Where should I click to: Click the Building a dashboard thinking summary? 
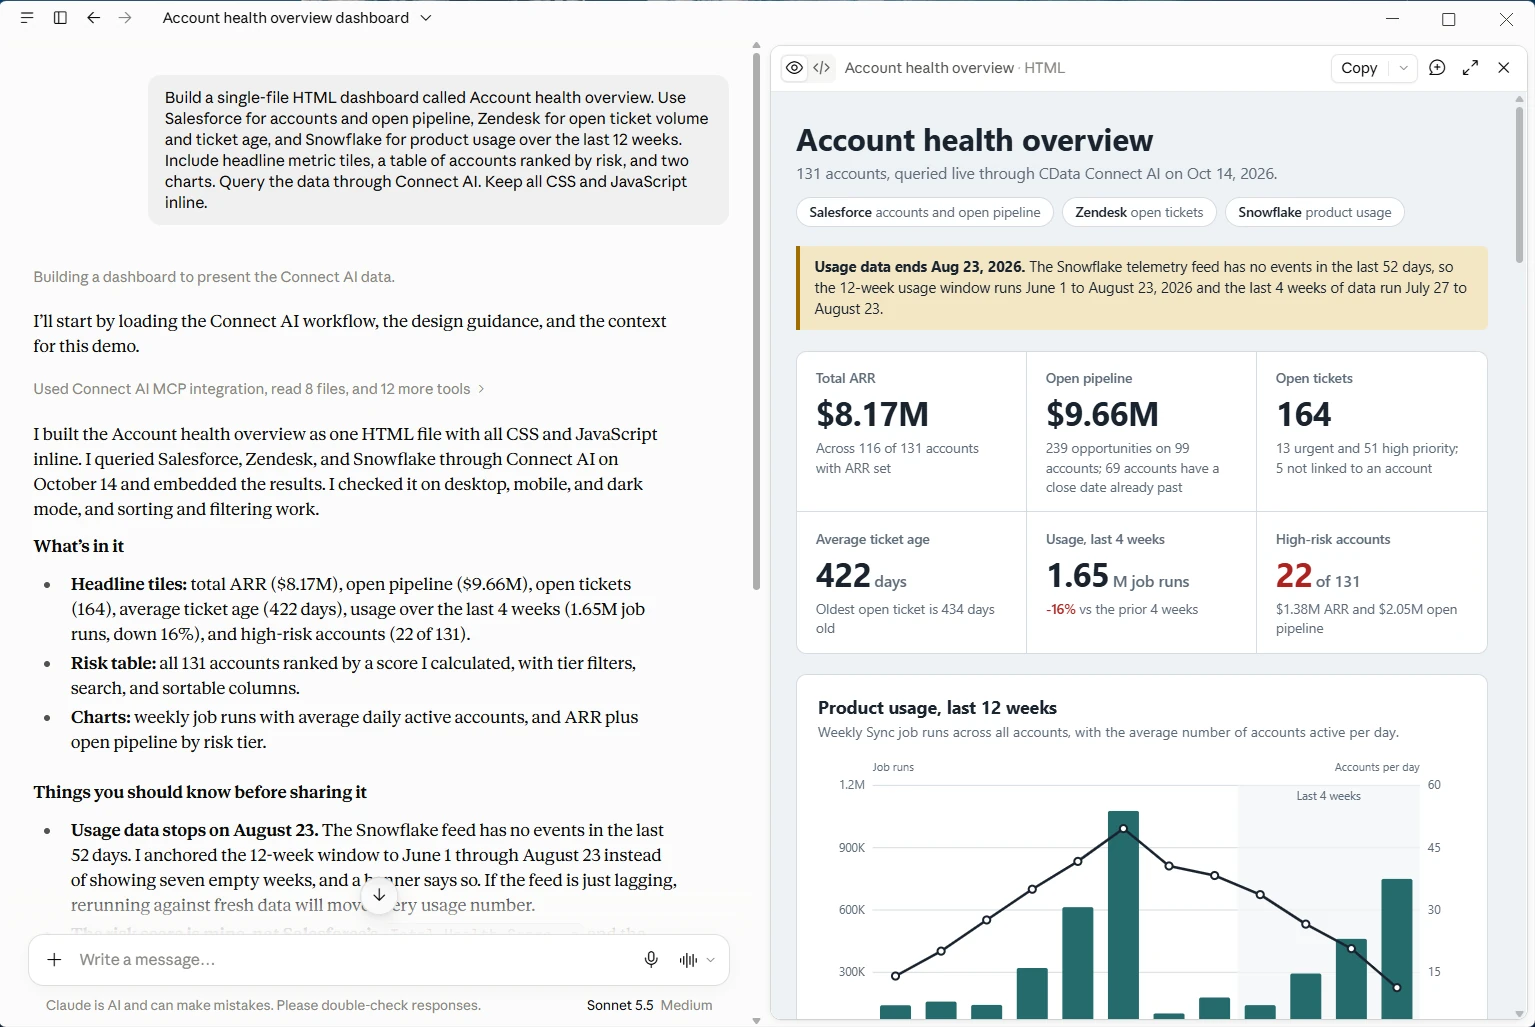(214, 277)
